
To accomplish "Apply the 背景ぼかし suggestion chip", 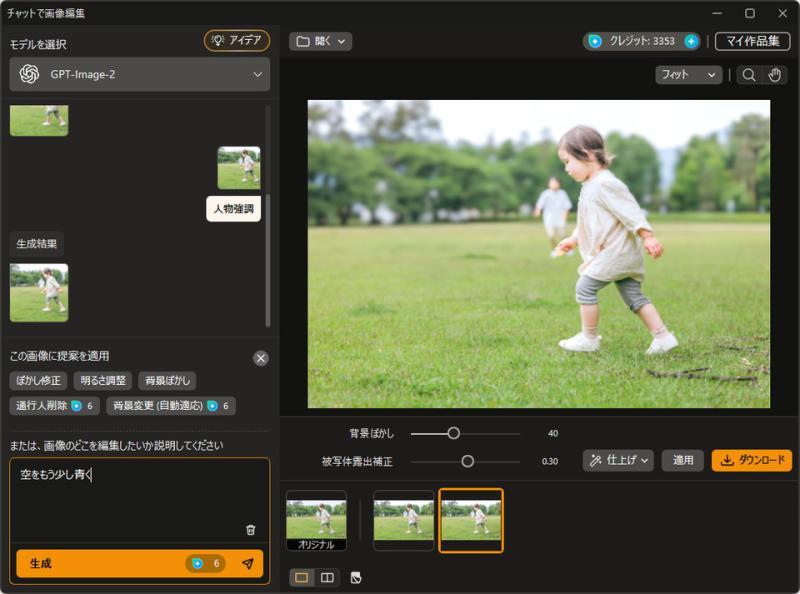I will tap(167, 381).
